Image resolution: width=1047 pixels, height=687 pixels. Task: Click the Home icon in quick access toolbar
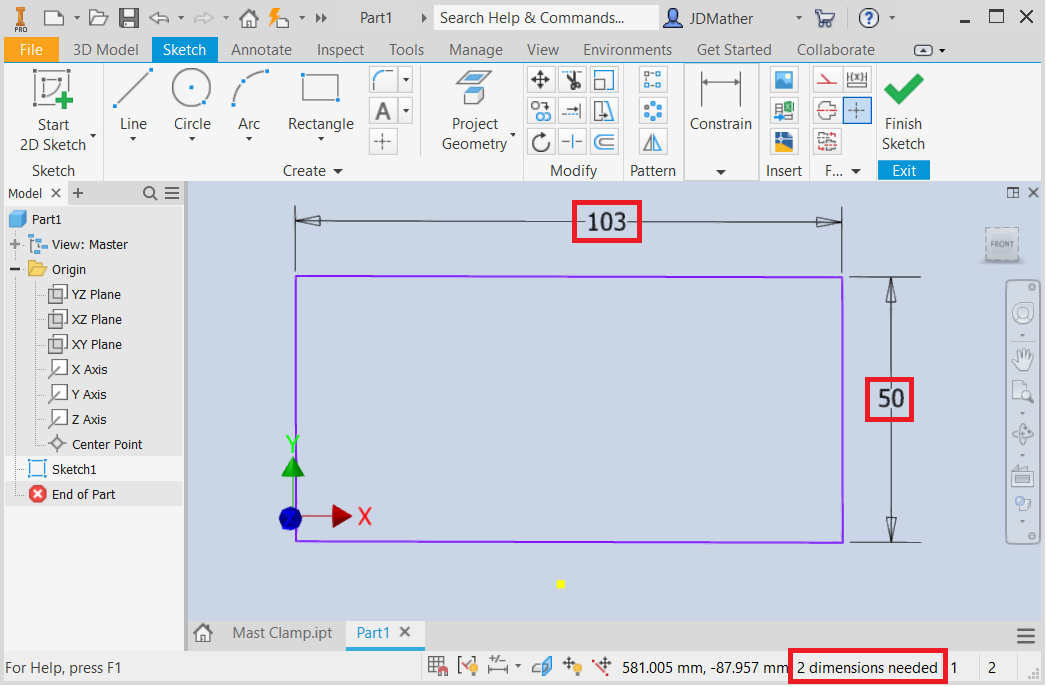click(249, 18)
